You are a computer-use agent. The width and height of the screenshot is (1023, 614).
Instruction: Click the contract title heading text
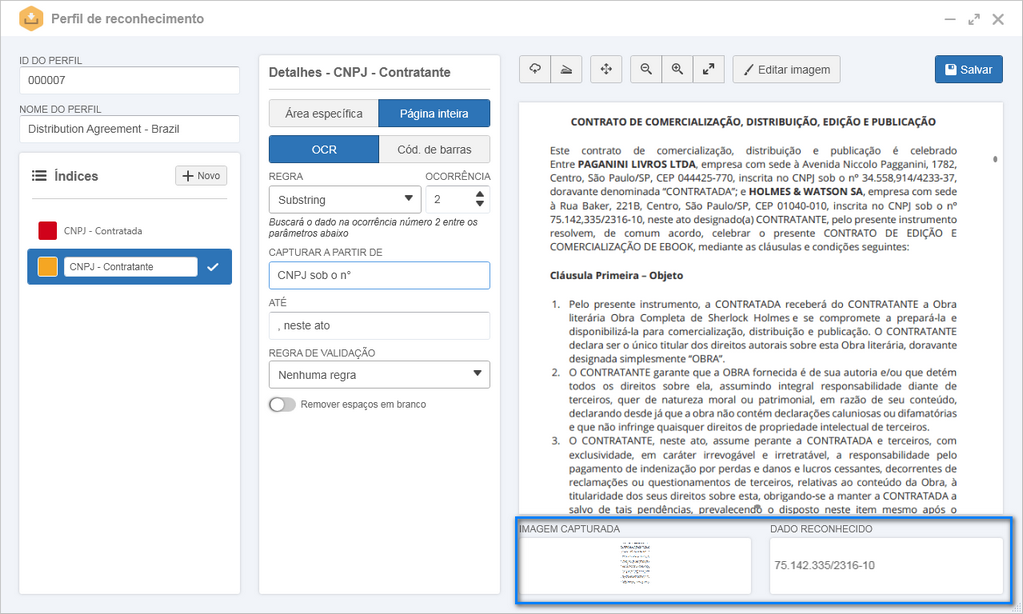(753, 122)
